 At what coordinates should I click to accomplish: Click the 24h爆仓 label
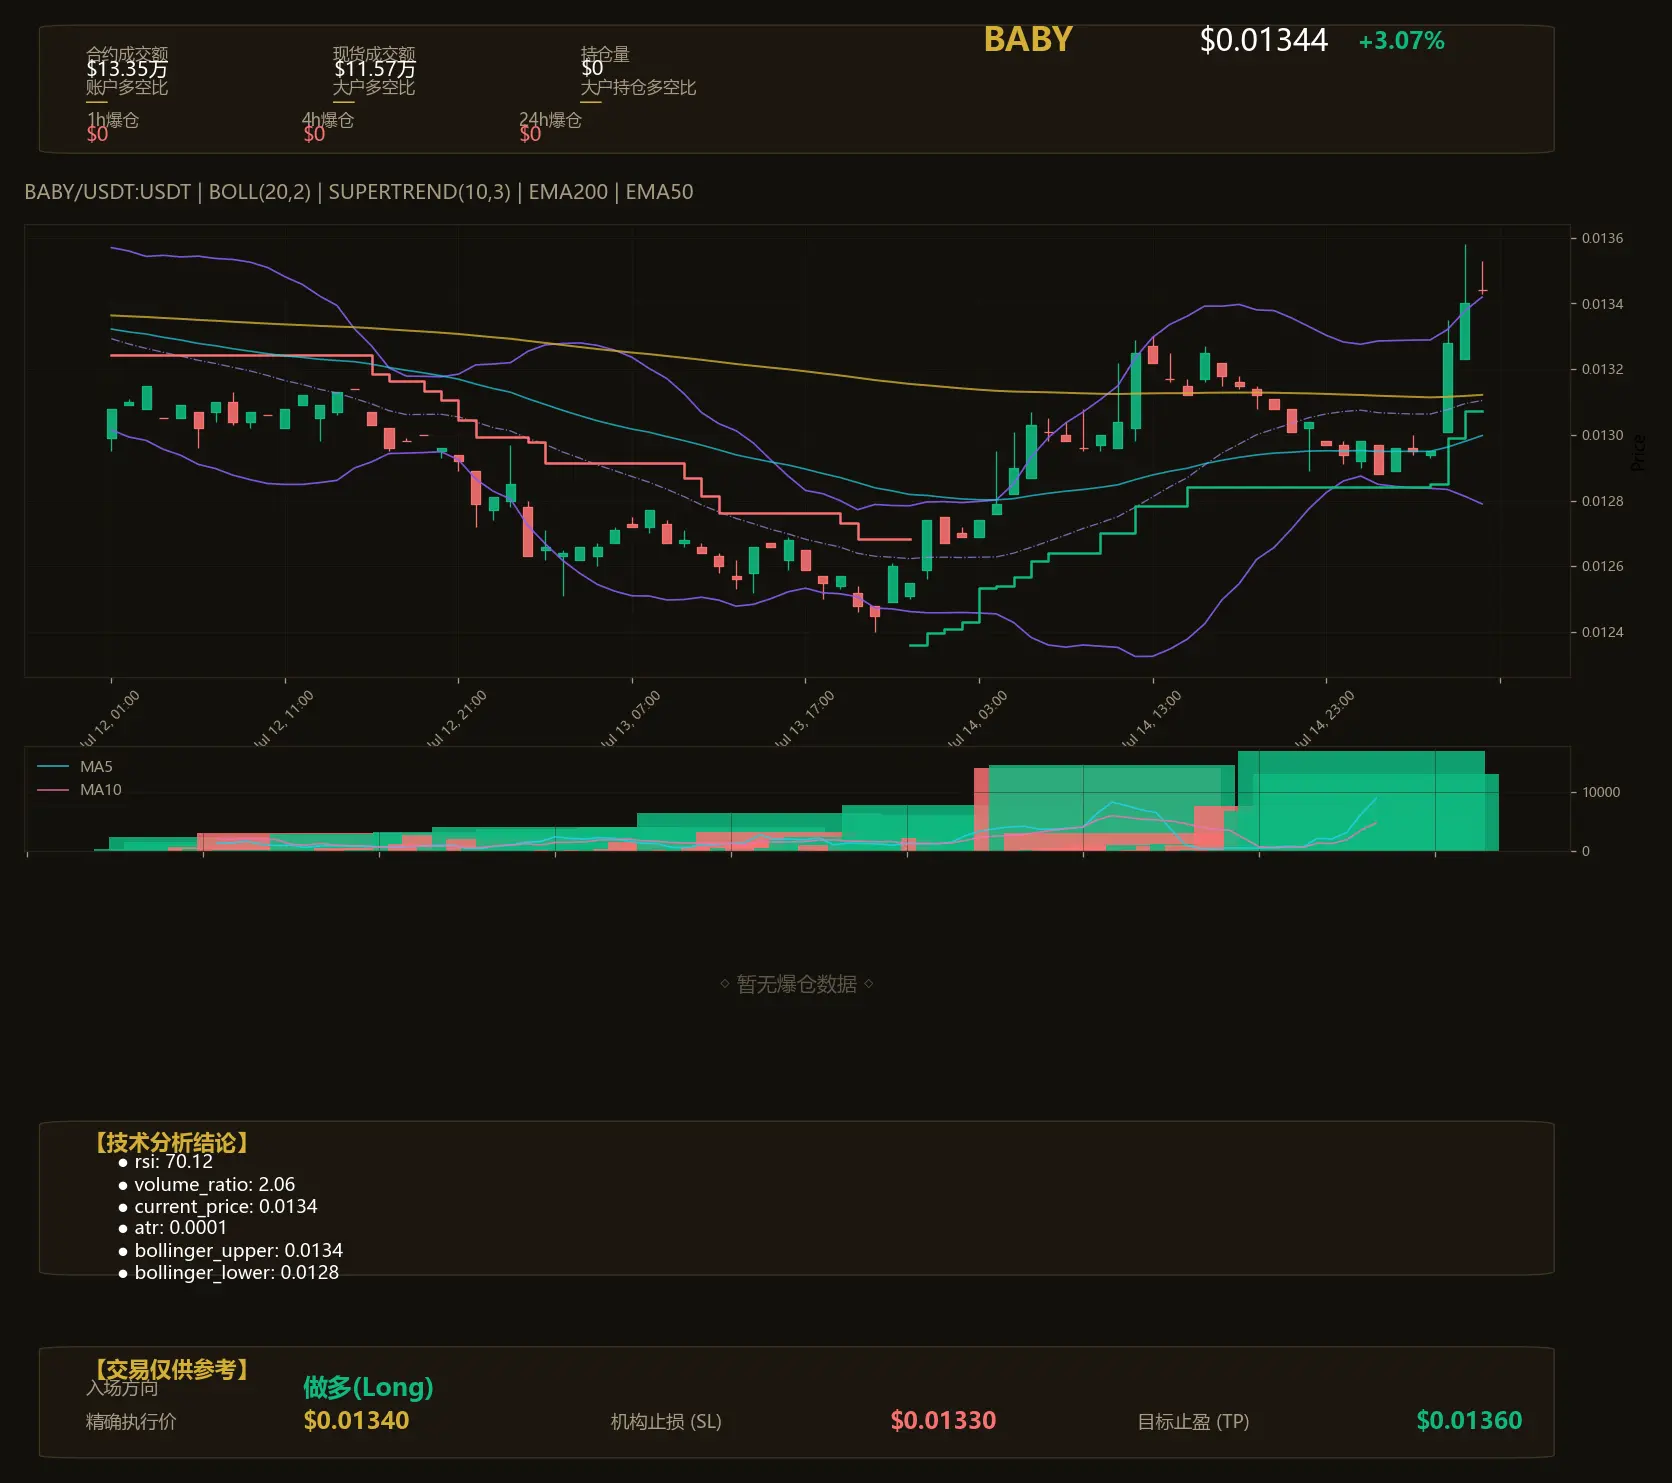pyautogui.click(x=550, y=120)
